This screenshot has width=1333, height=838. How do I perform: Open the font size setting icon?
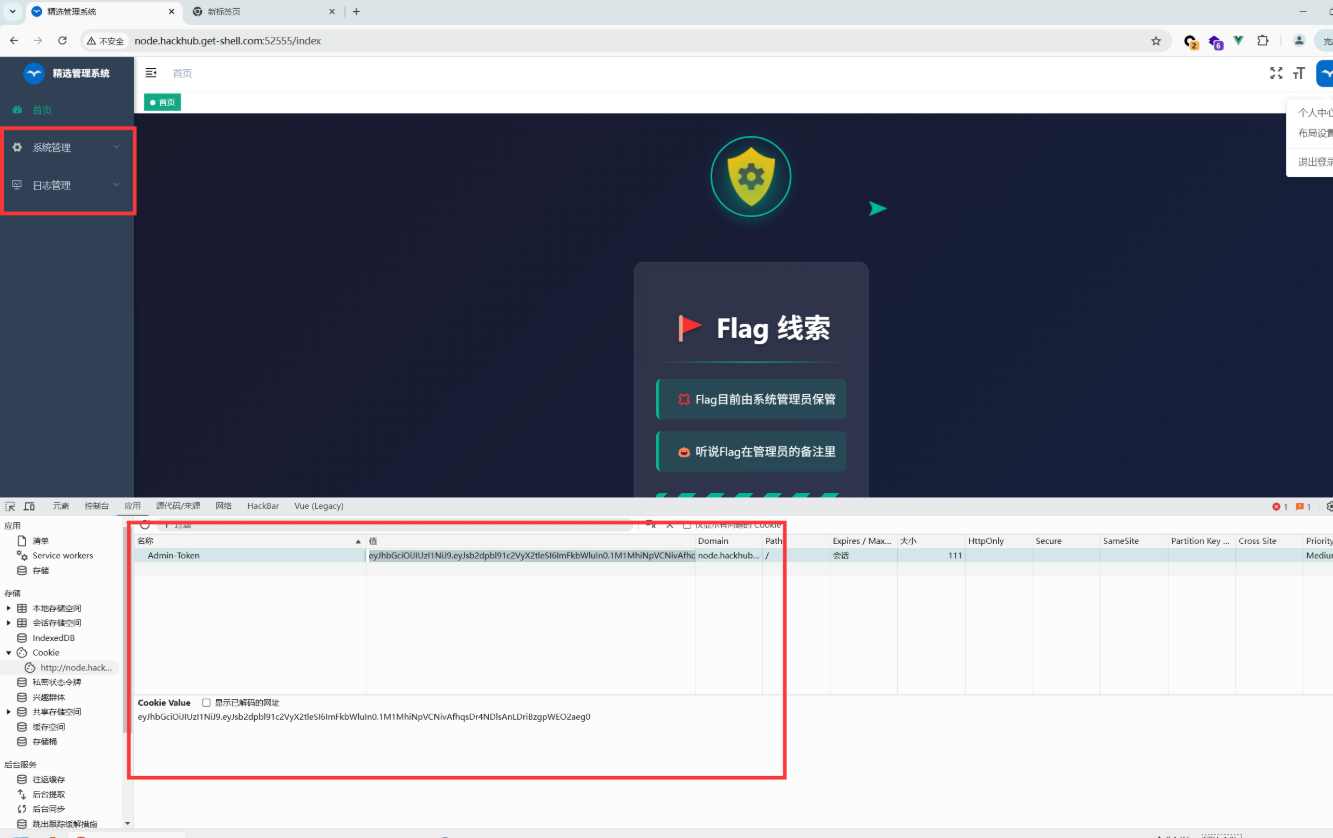tap(1299, 73)
